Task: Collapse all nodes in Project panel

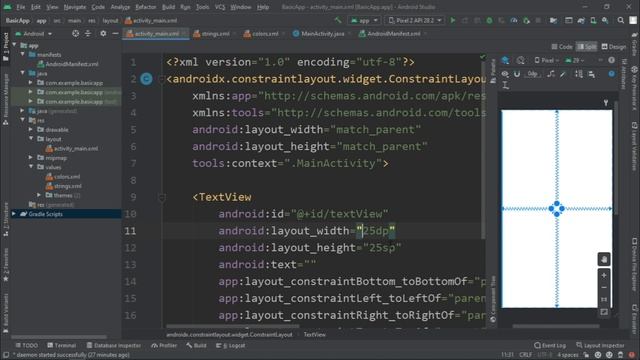Action: click(x=88, y=33)
